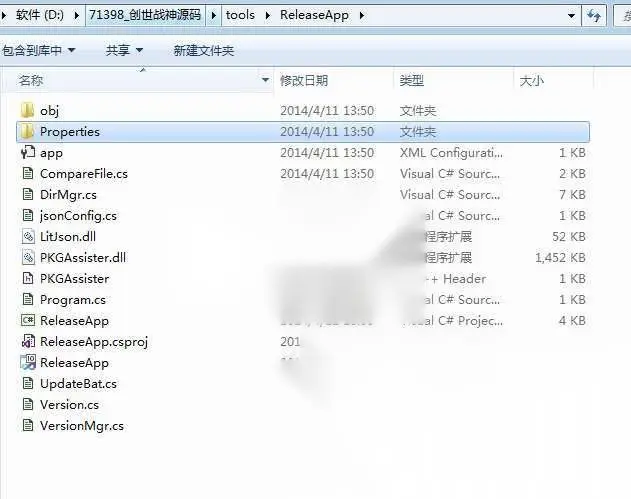Click XML Configurati... type of app
This screenshot has height=499, width=631.
pos(451,153)
